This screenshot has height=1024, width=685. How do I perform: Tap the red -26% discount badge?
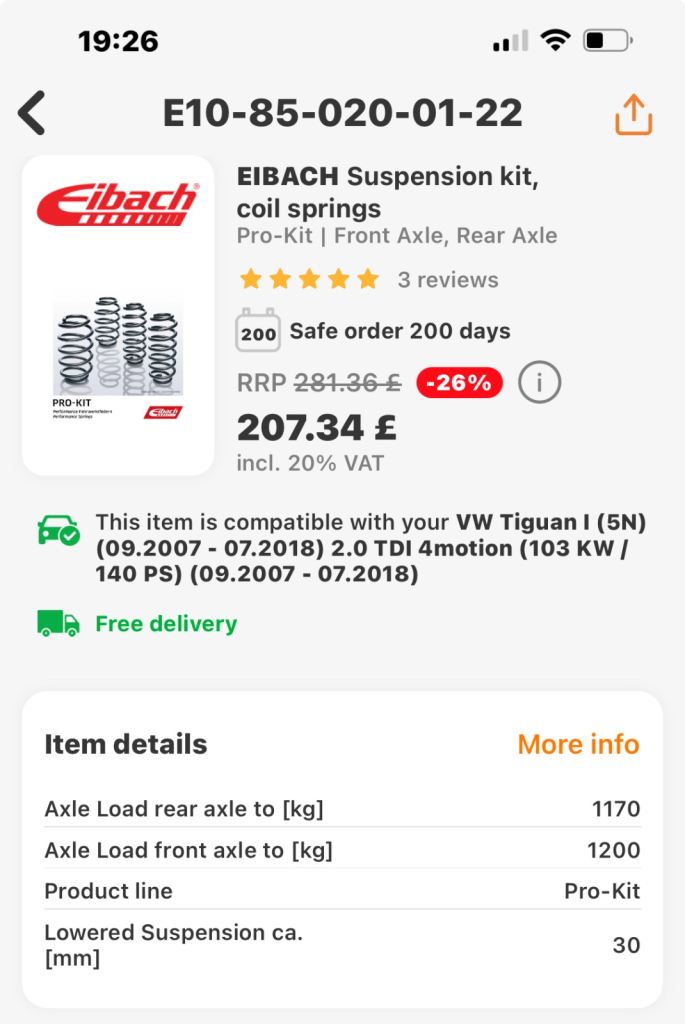(x=459, y=382)
